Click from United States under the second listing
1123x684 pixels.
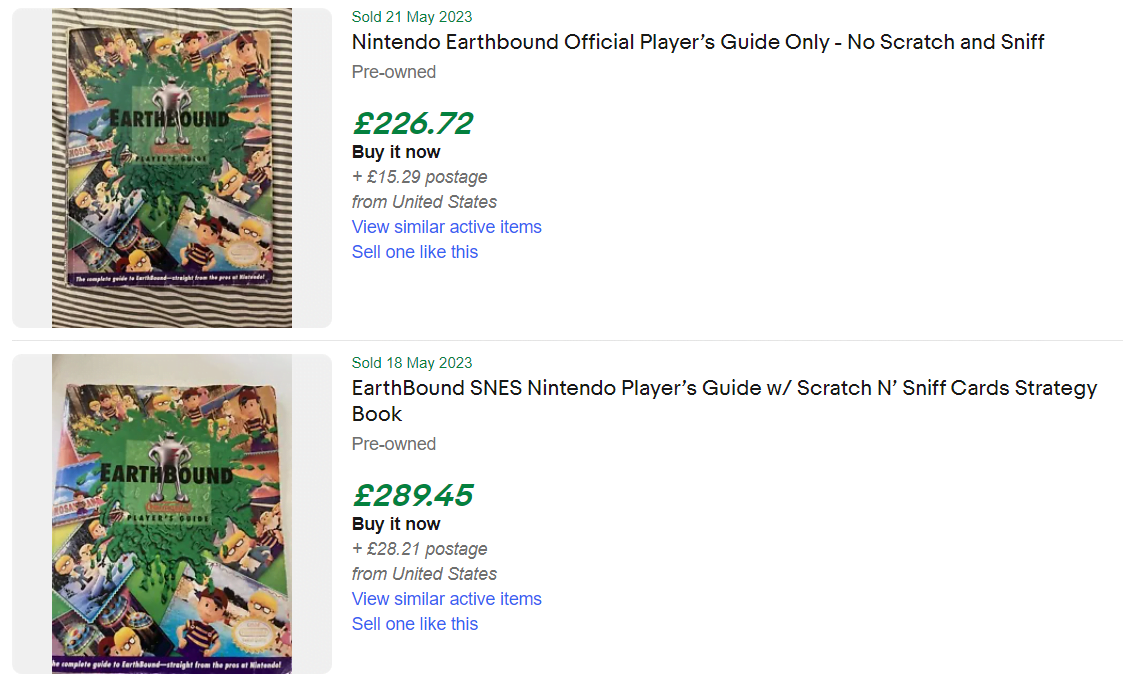424,574
